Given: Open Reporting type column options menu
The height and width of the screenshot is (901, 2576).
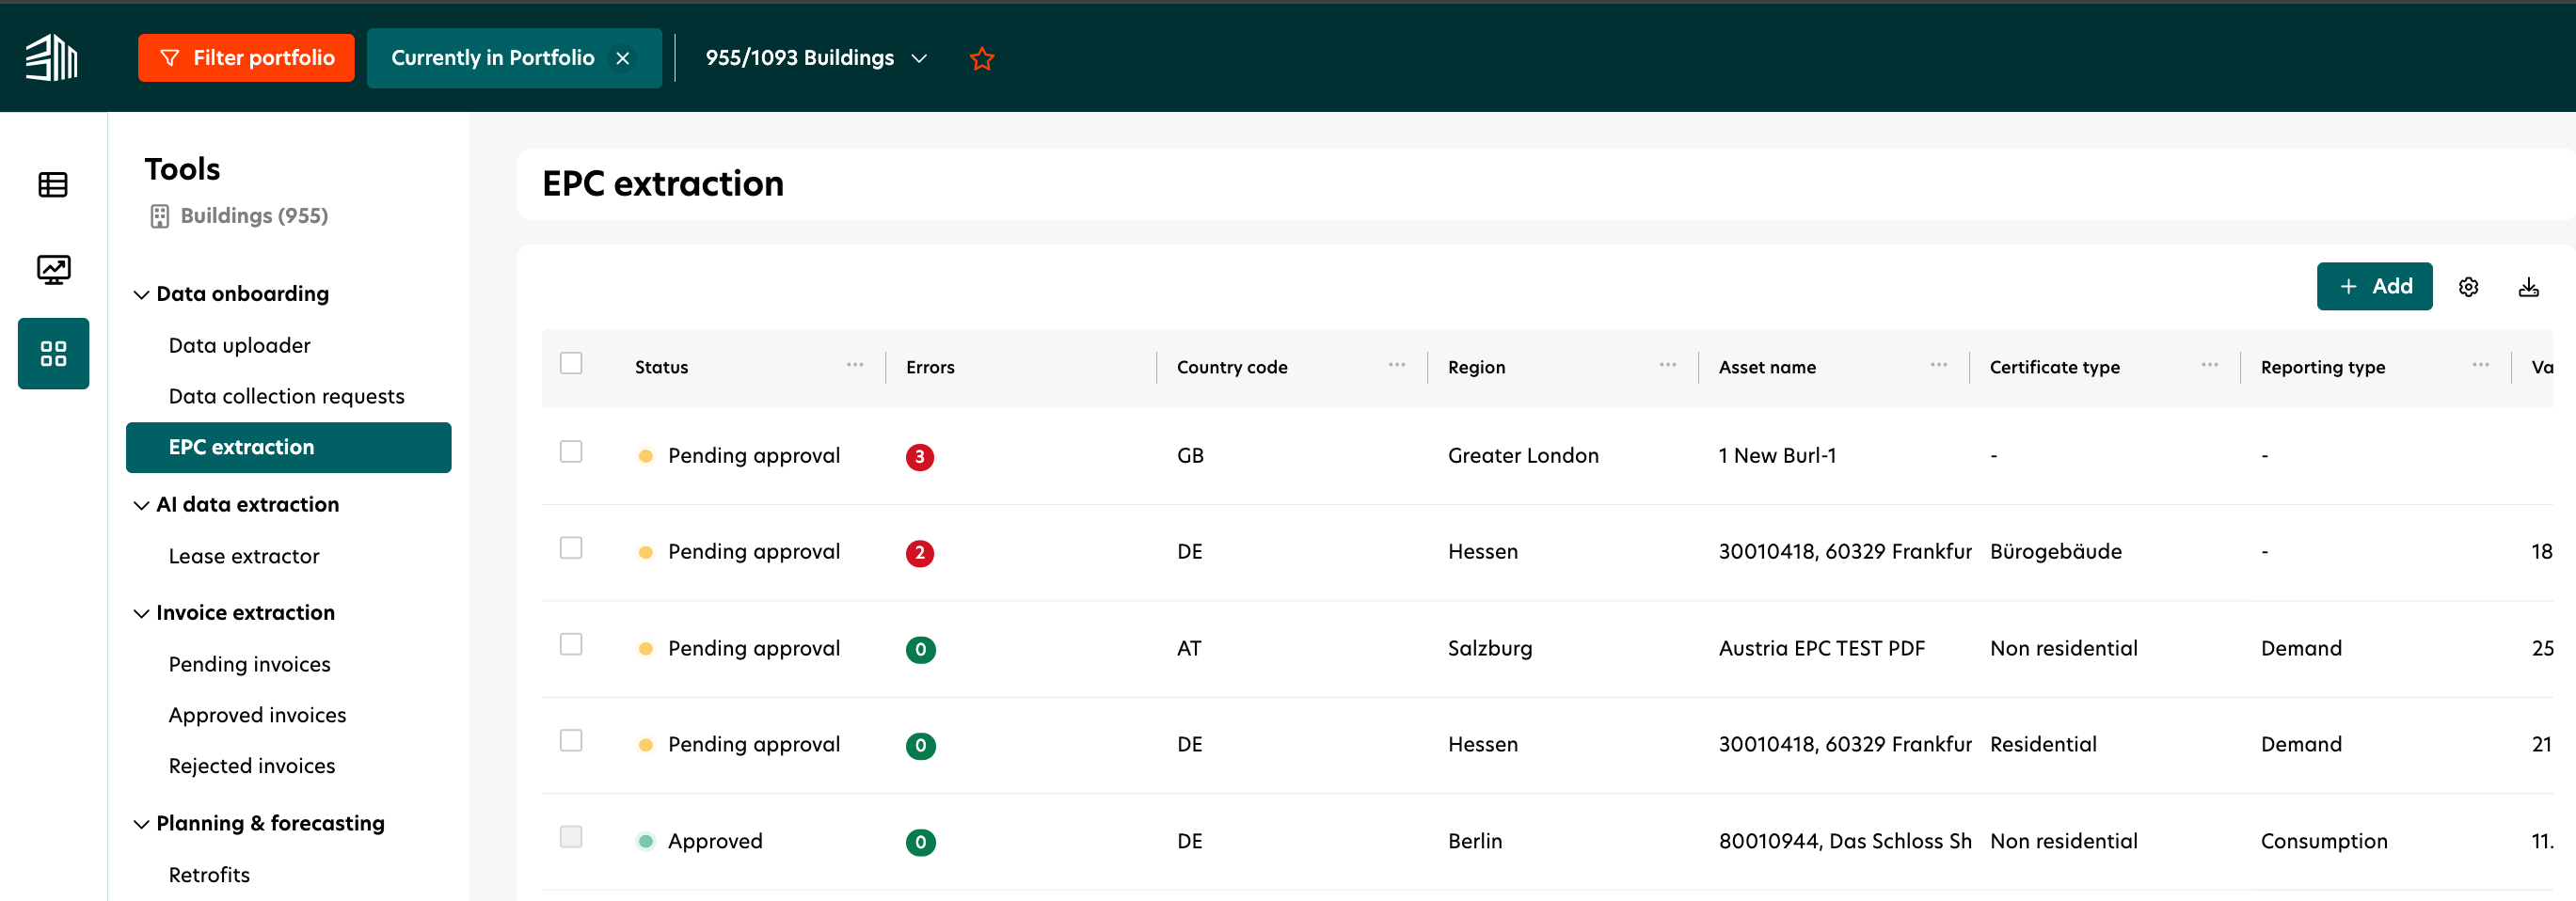Looking at the screenshot, I should [x=2481, y=365].
